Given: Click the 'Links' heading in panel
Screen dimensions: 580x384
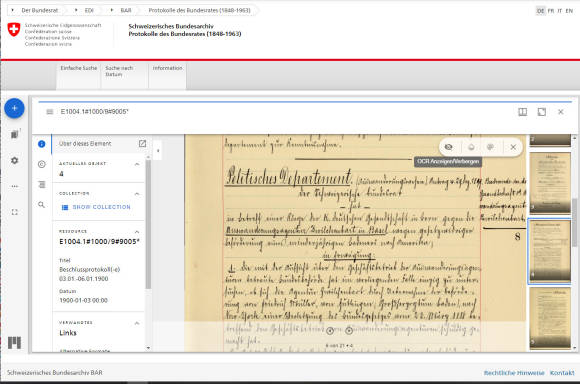Looking at the screenshot, I should coord(68,333).
